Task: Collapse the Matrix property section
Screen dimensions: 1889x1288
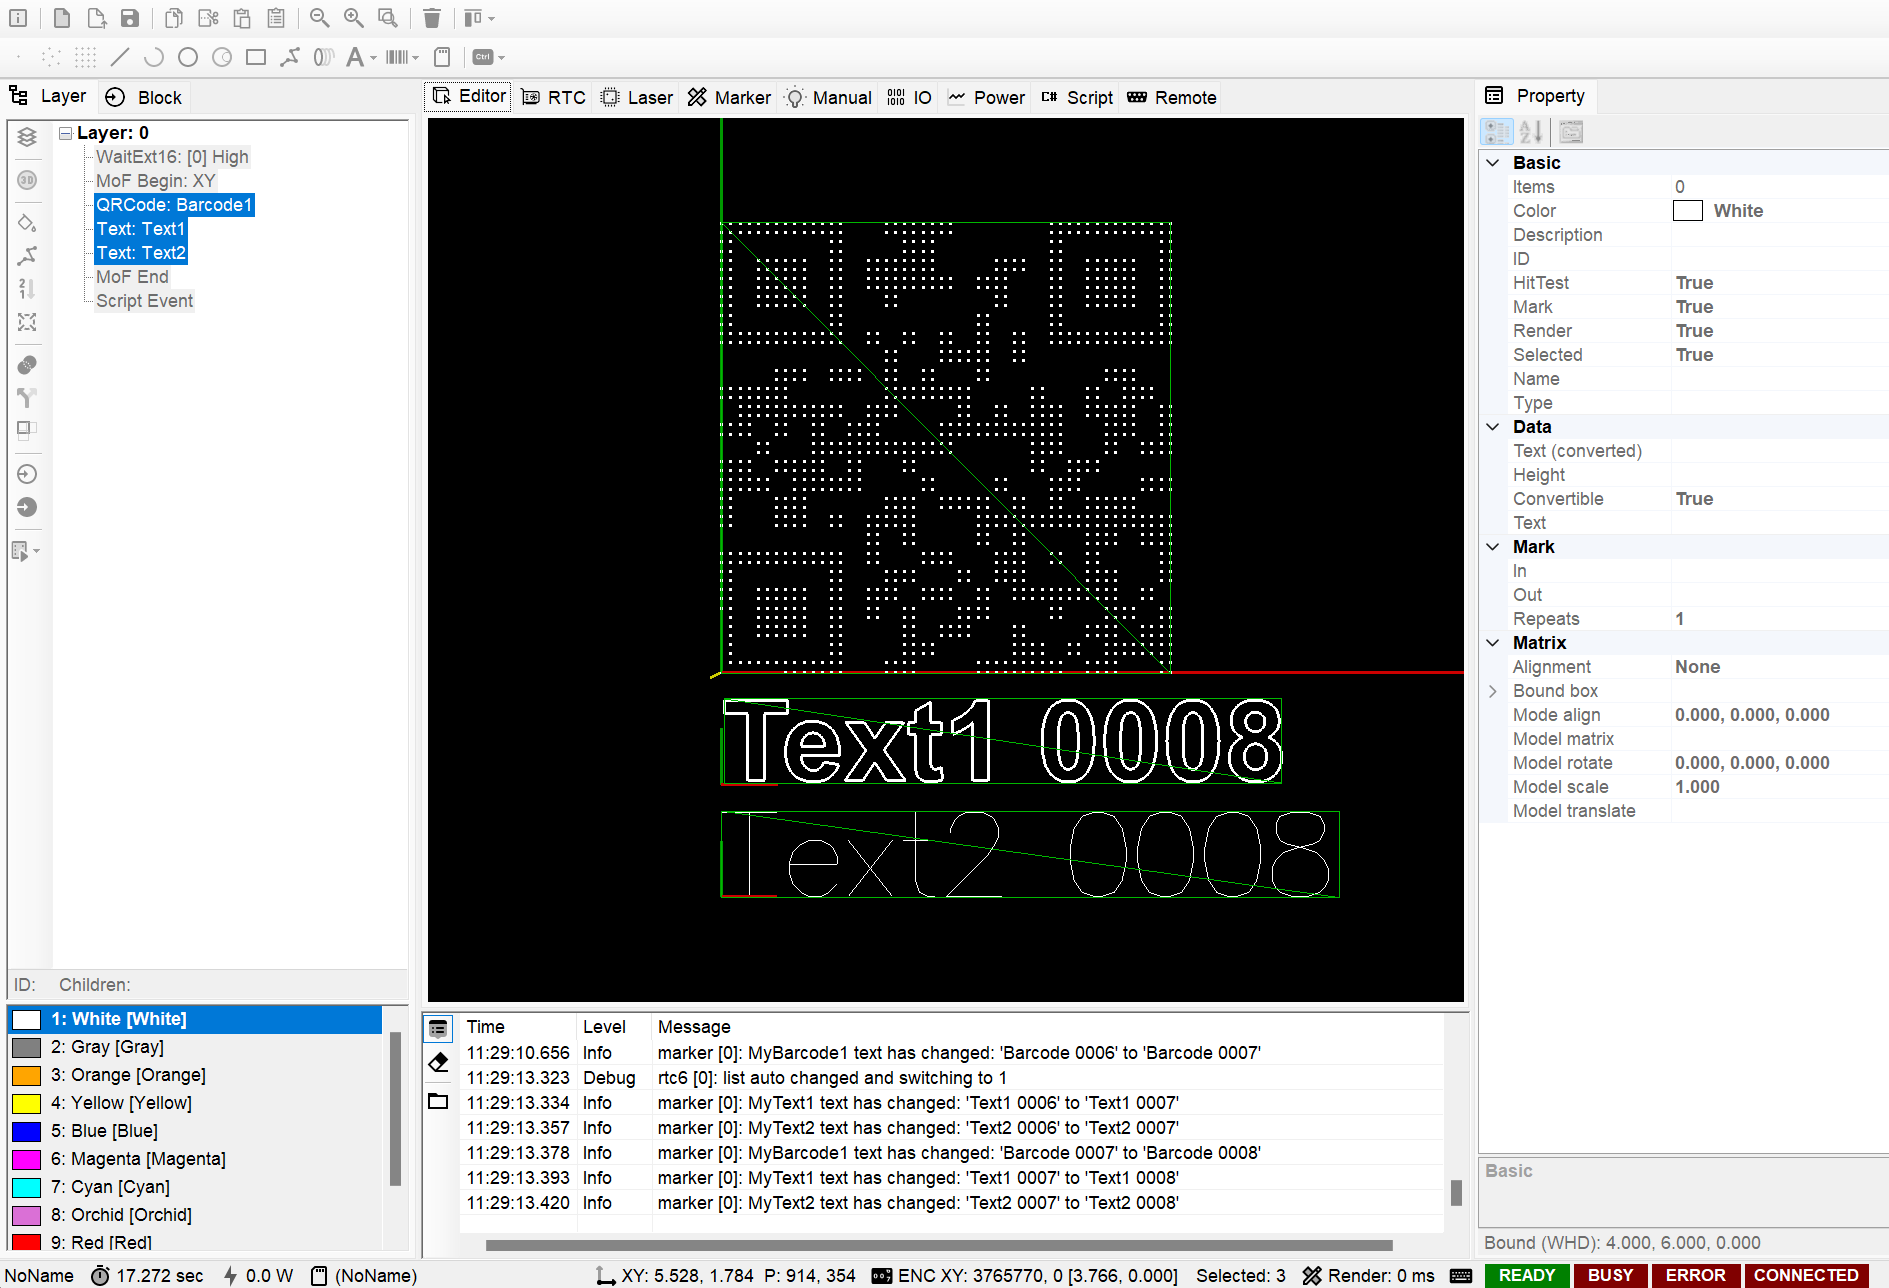Action: click(1493, 643)
